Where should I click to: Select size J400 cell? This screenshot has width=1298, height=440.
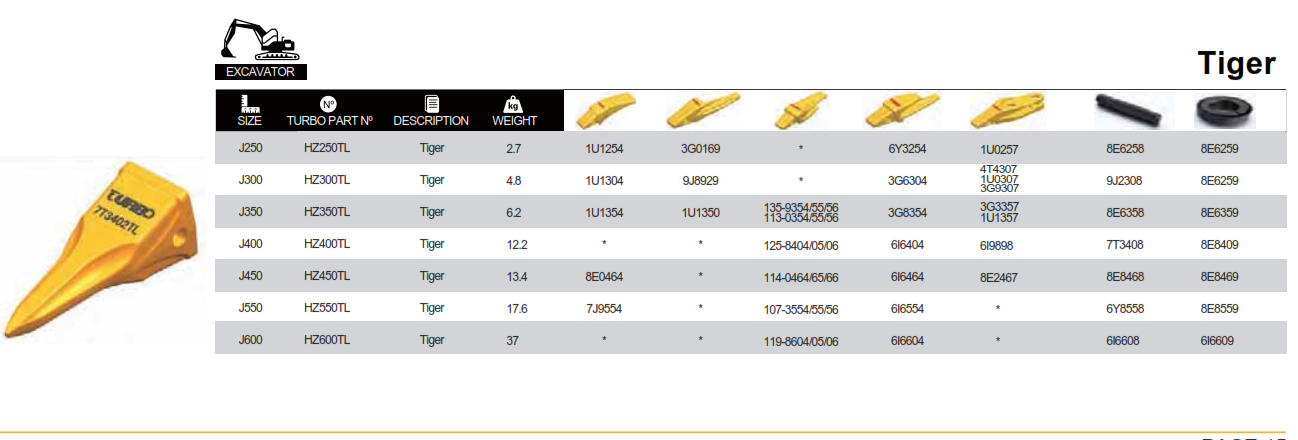(x=250, y=243)
